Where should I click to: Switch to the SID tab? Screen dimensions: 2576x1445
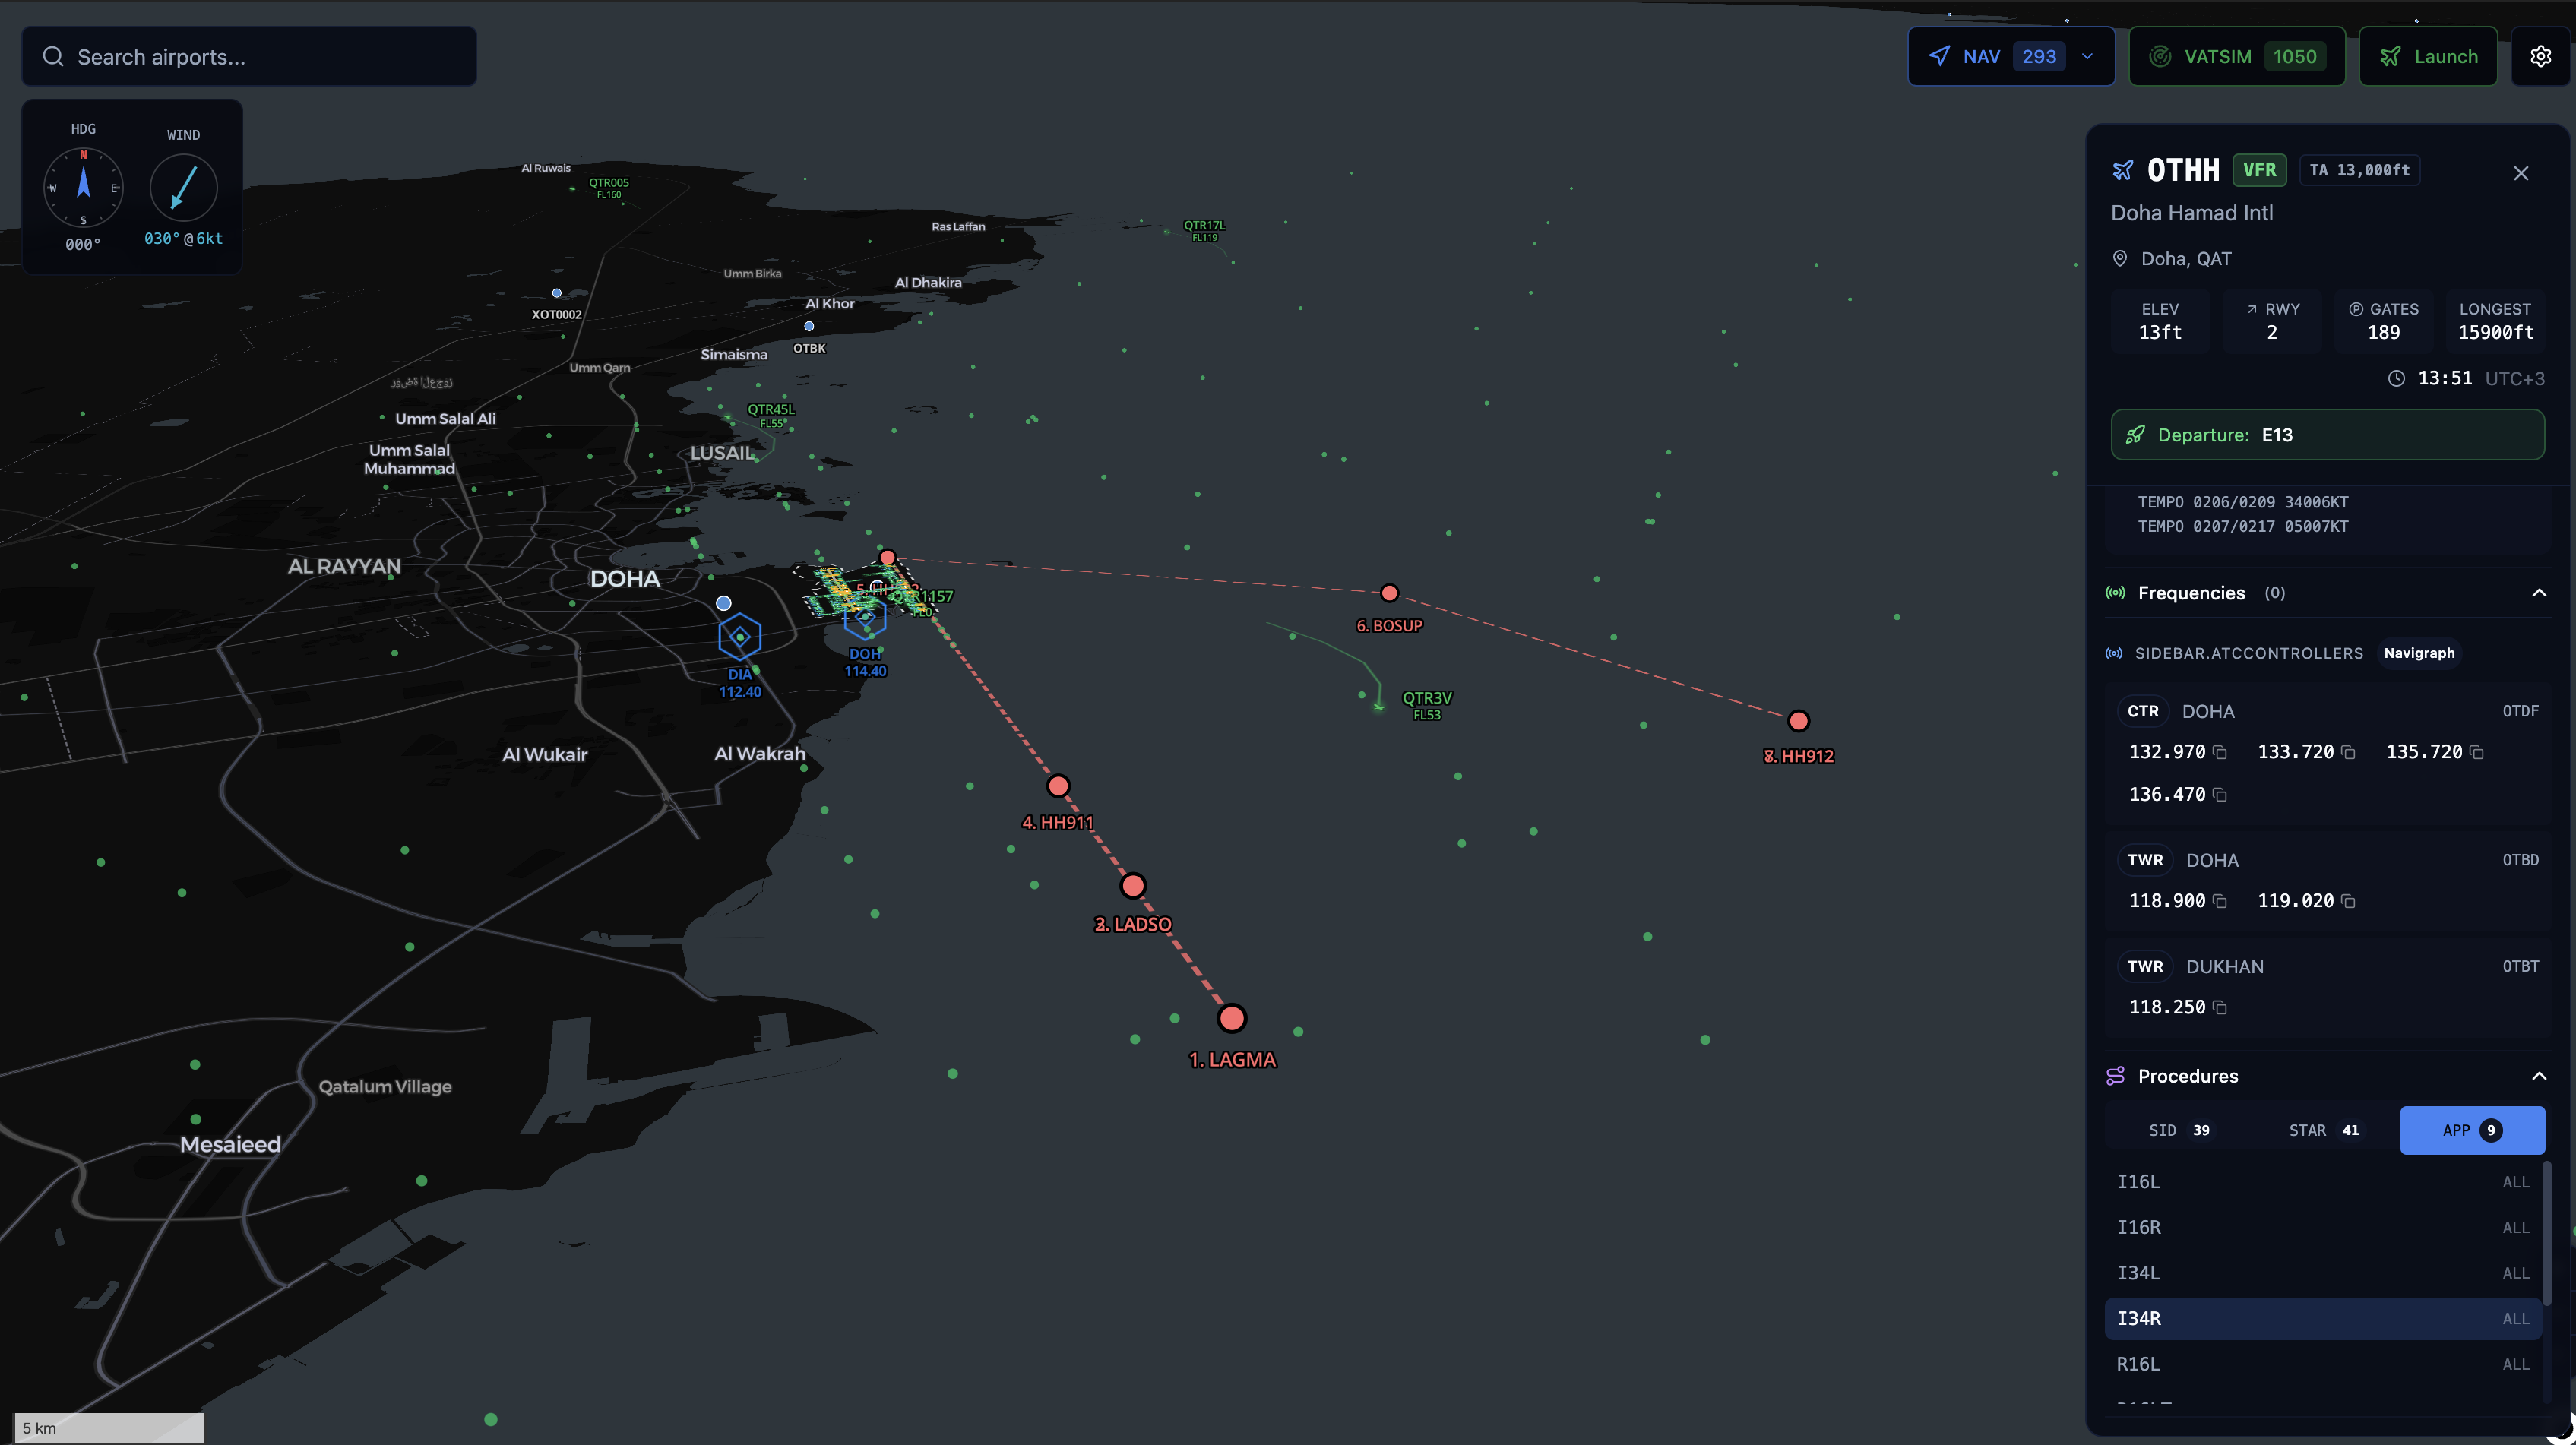click(x=2179, y=1130)
